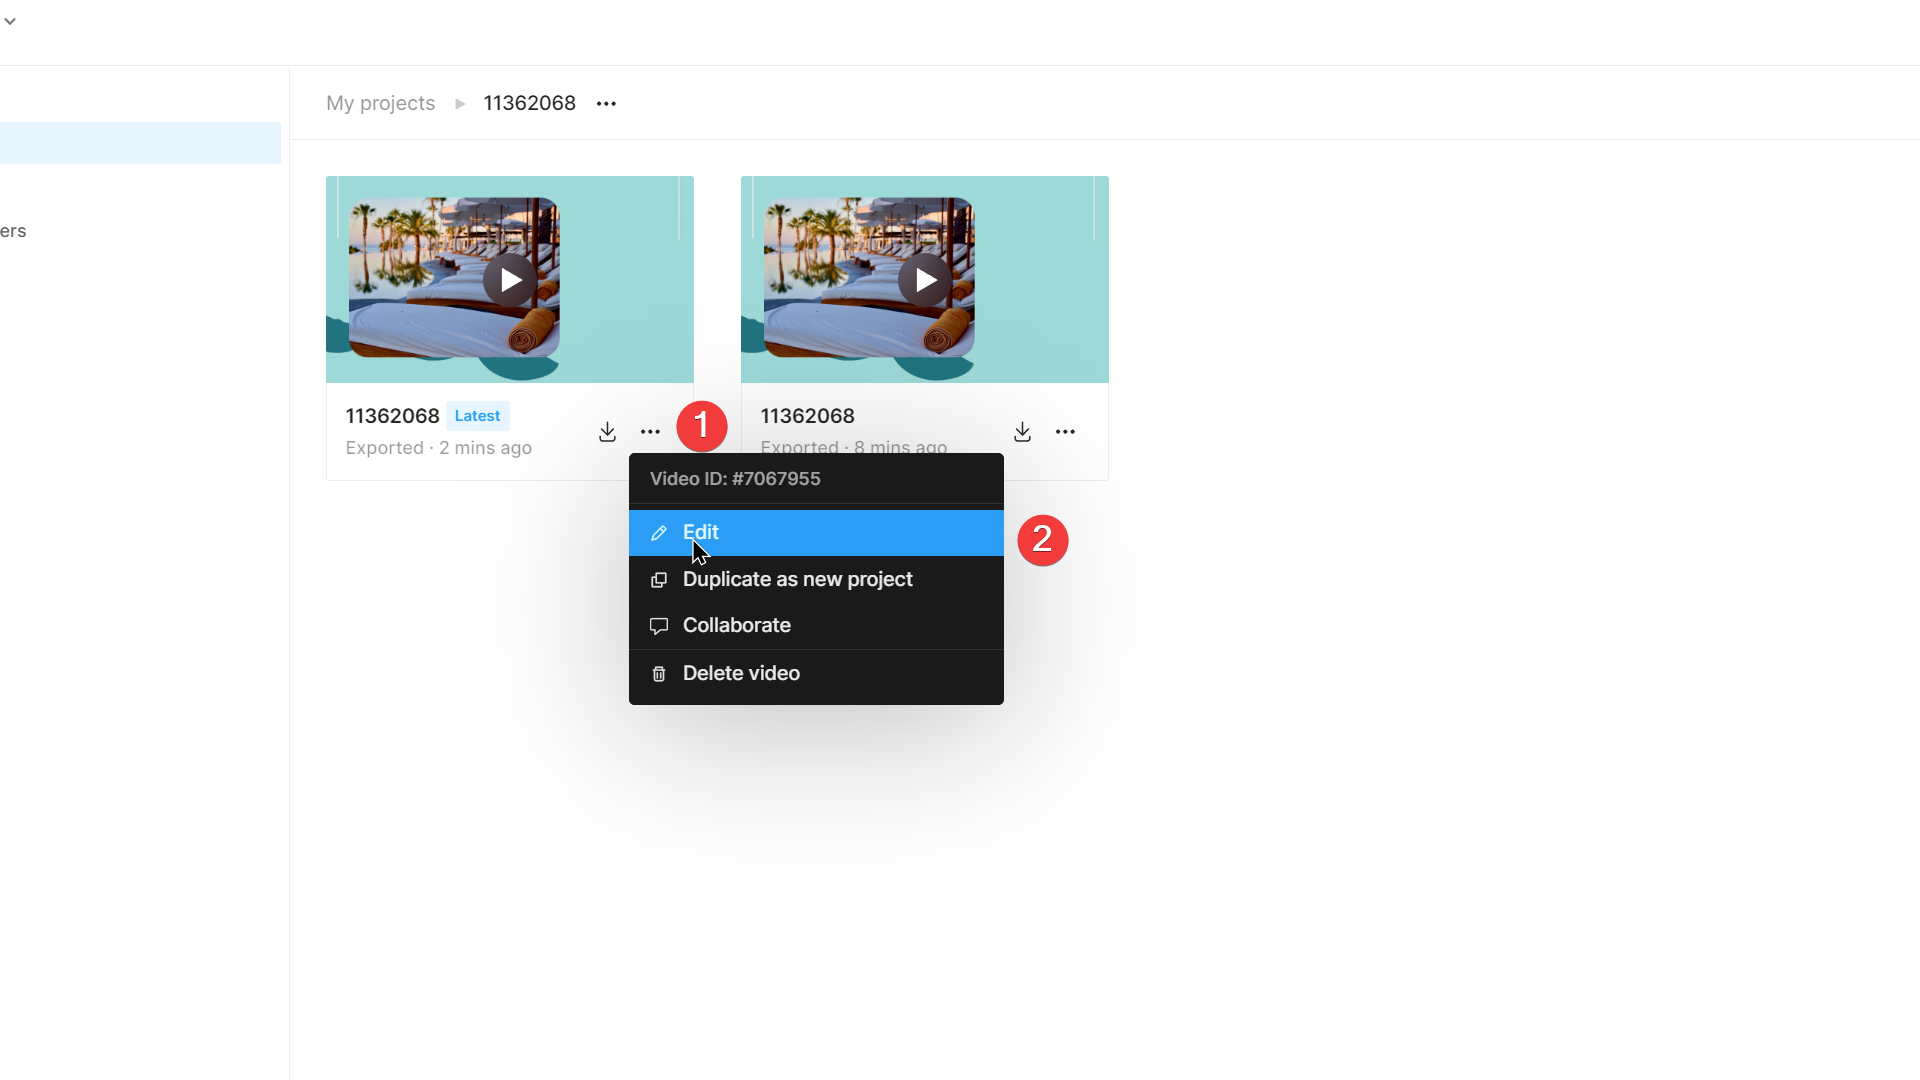Click the duplicate icon next to Duplicate as new project
Image resolution: width=1920 pixels, height=1080 pixels.
659,579
